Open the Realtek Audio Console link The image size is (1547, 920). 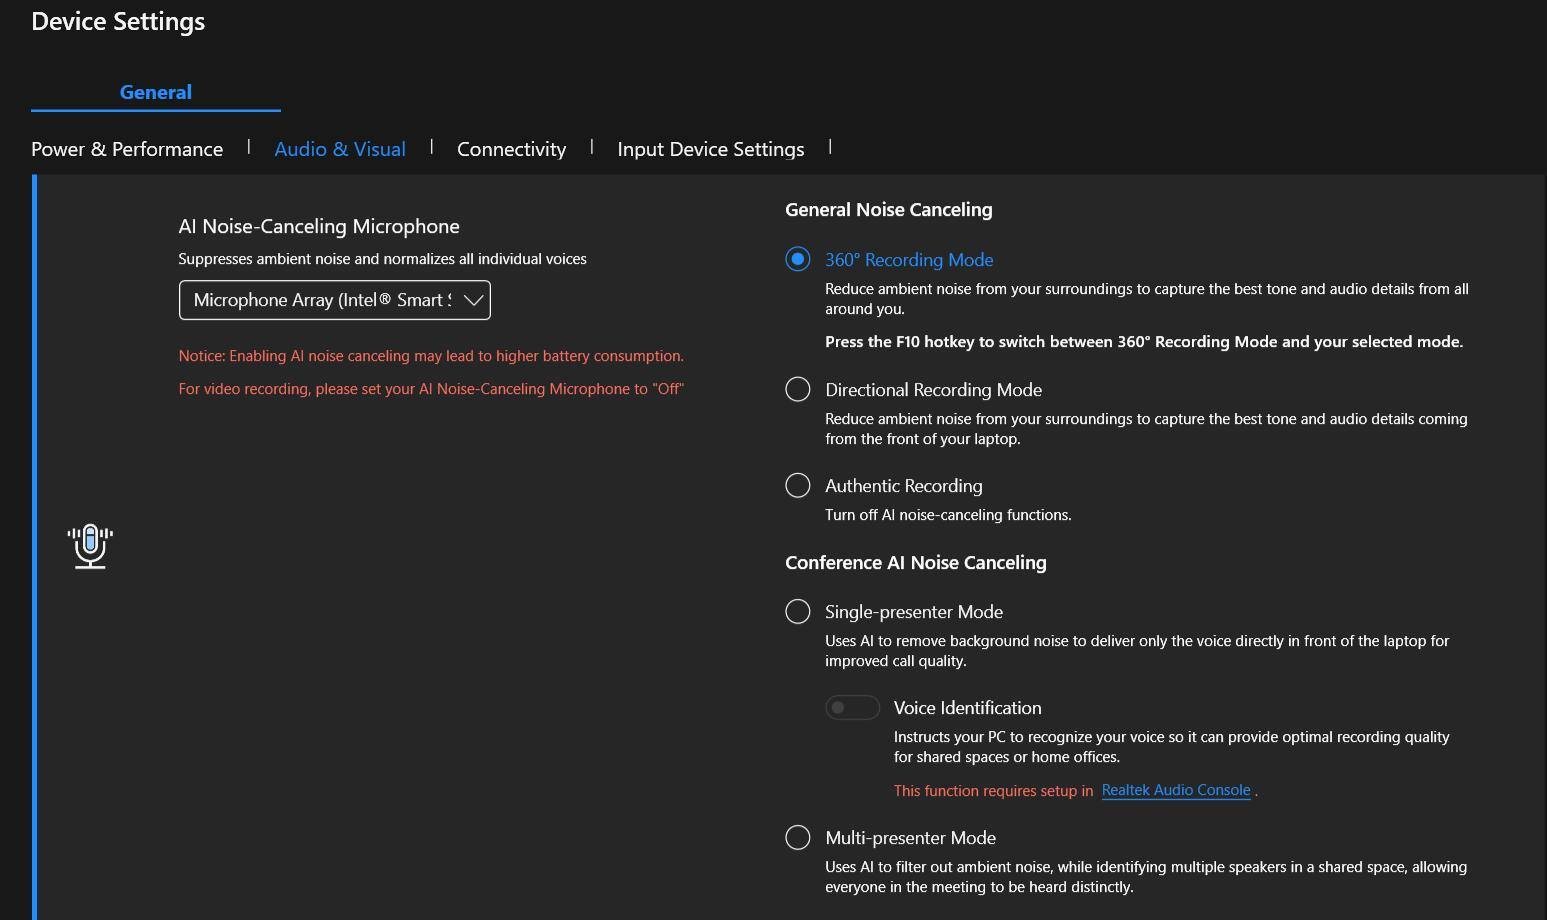coord(1175,790)
